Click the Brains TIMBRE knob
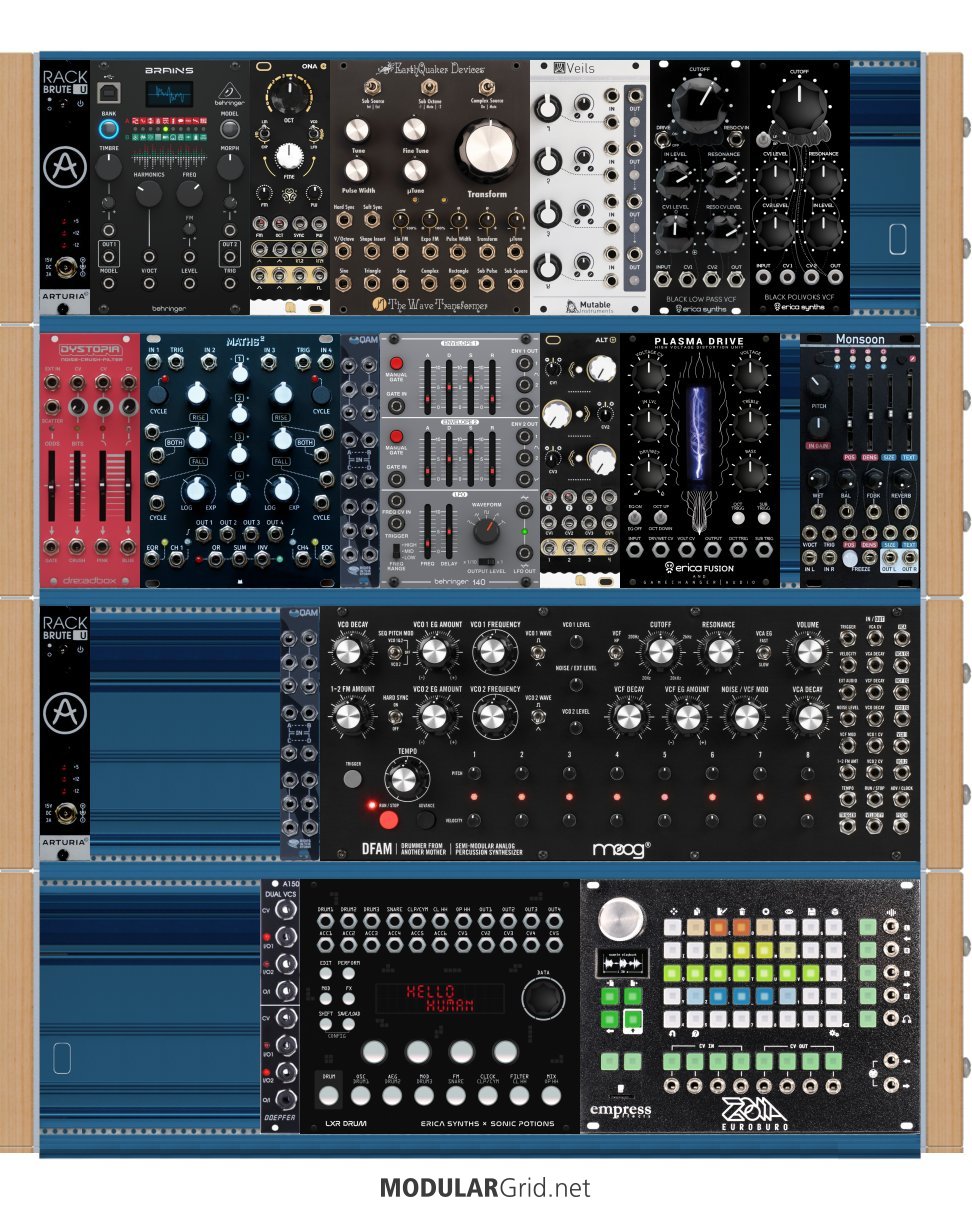This screenshot has width=972, height=1209. tap(108, 165)
